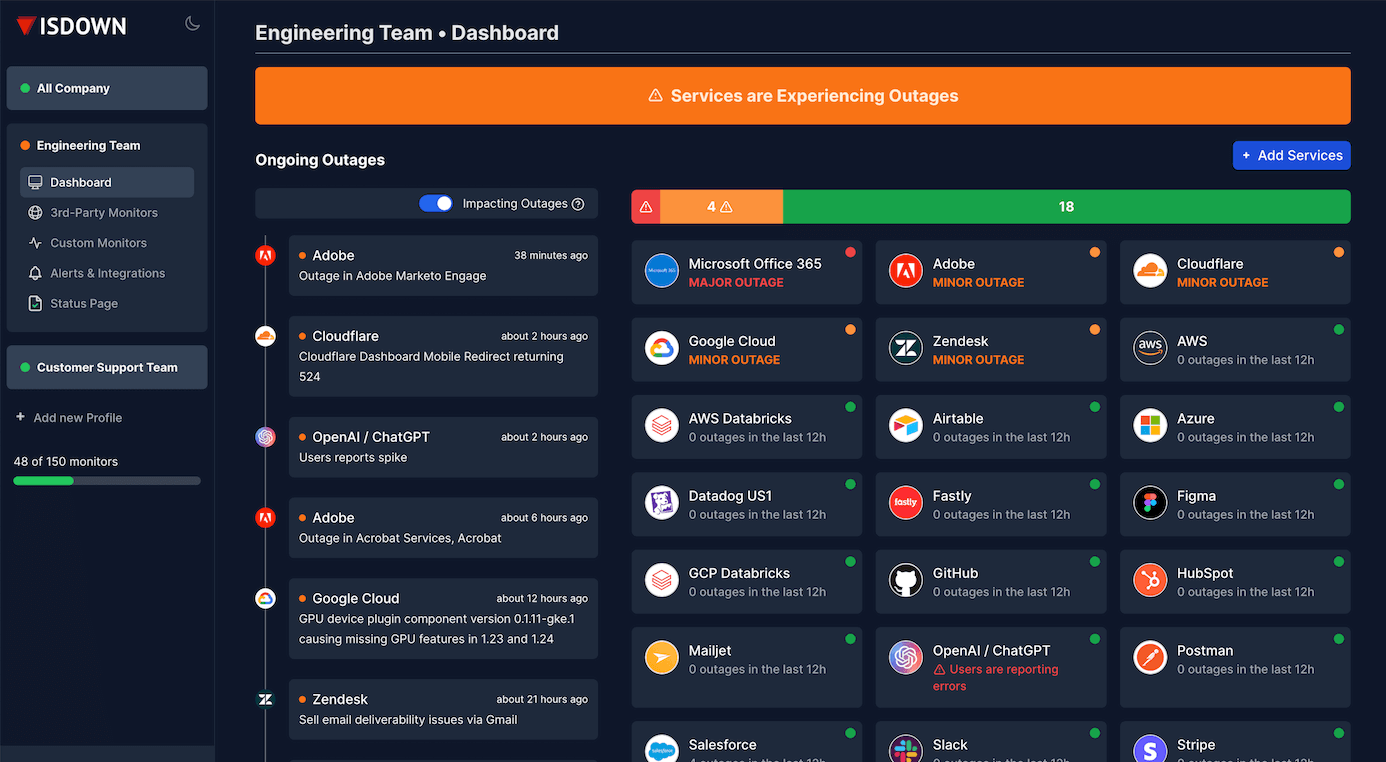
Task: Click the Datadog US1 logo icon
Action: tap(662, 503)
